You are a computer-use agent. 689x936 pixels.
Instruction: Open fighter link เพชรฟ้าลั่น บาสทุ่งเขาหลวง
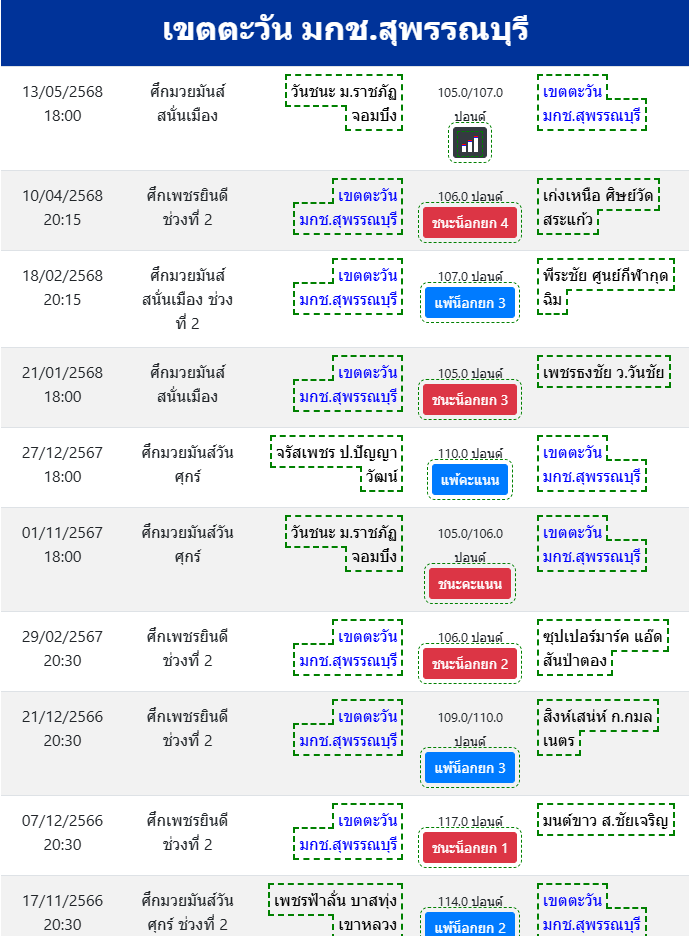click(x=336, y=910)
